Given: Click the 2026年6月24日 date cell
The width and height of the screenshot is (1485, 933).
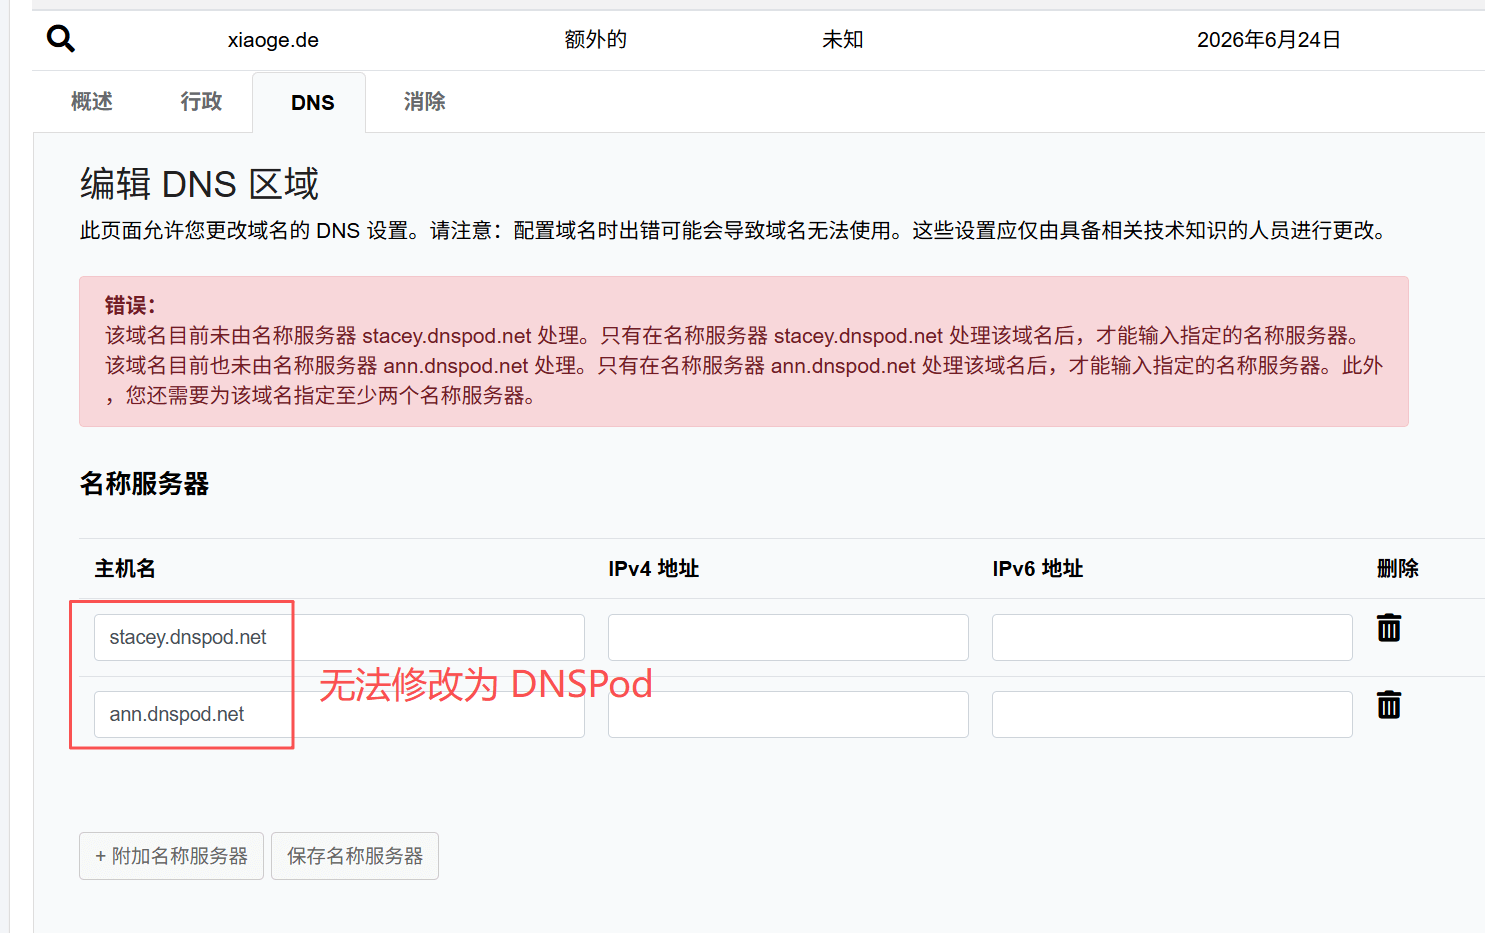Looking at the screenshot, I should pyautogui.click(x=1268, y=40).
